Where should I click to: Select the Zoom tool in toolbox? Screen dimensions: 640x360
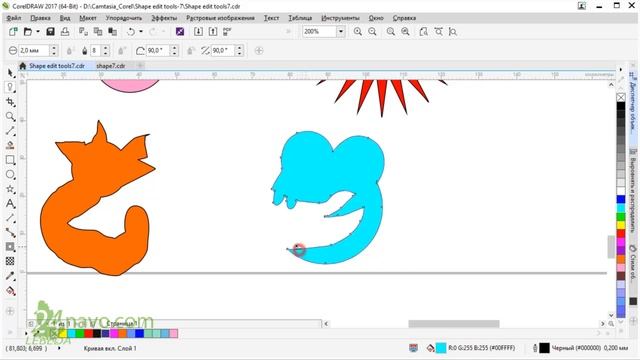(11, 117)
